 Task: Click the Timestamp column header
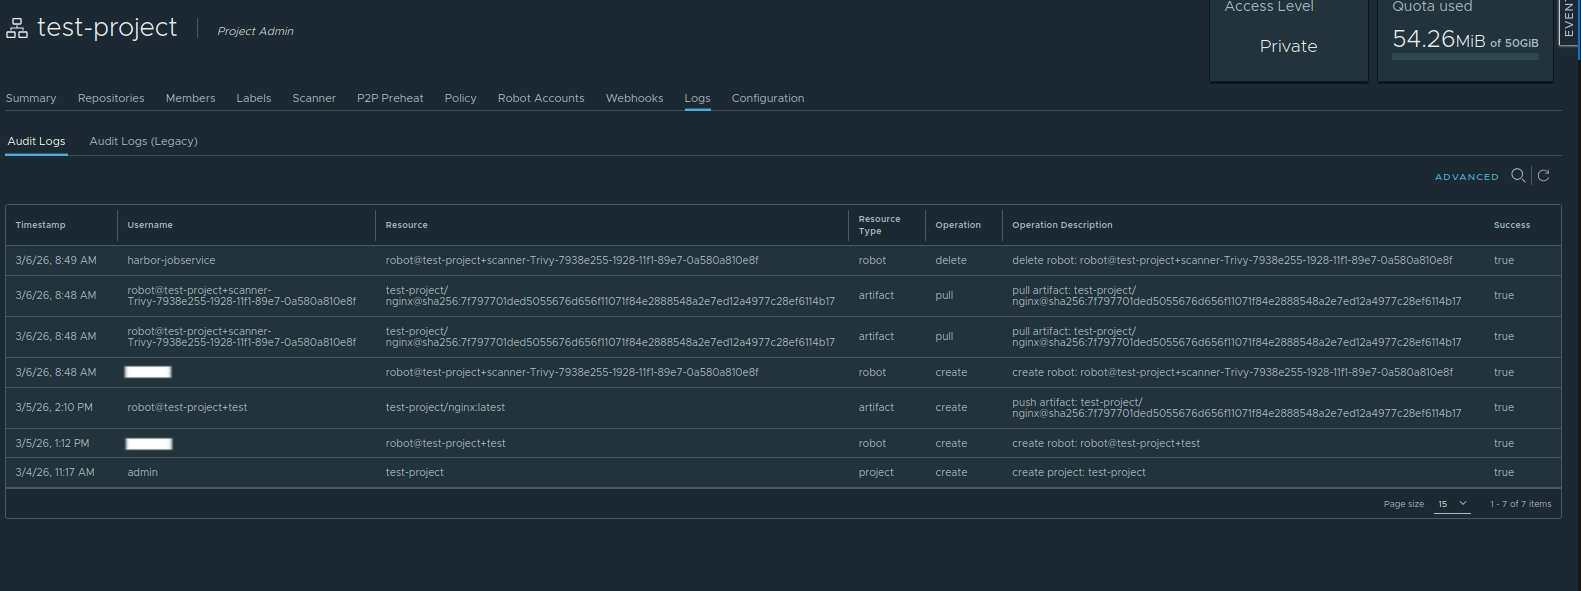pyautogui.click(x=41, y=225)
